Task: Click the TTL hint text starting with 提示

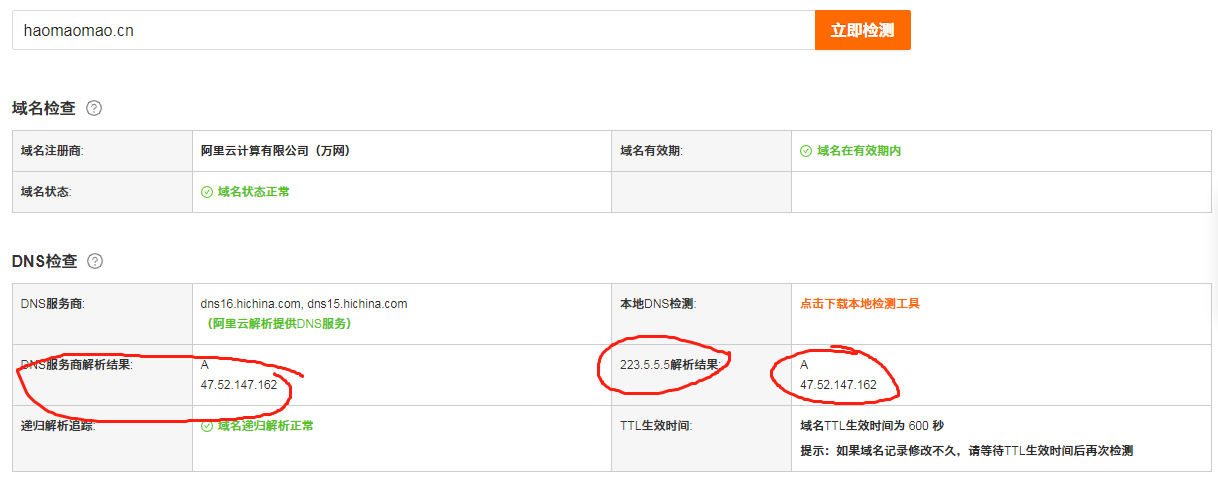Action: pos(966,451)
